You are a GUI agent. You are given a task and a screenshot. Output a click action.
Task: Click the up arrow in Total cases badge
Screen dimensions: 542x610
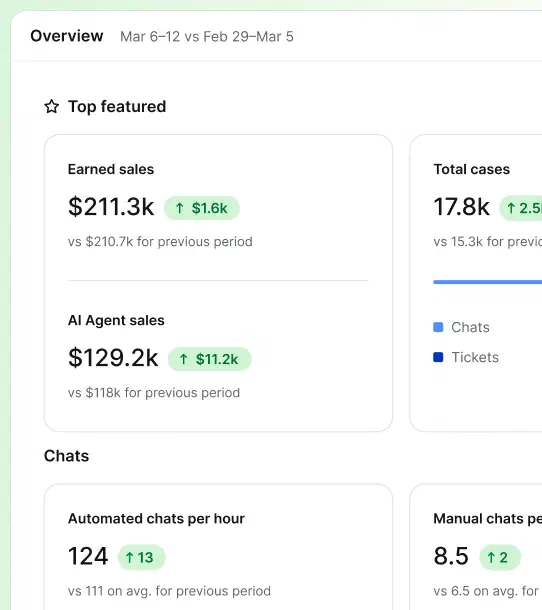pos(511,208)
